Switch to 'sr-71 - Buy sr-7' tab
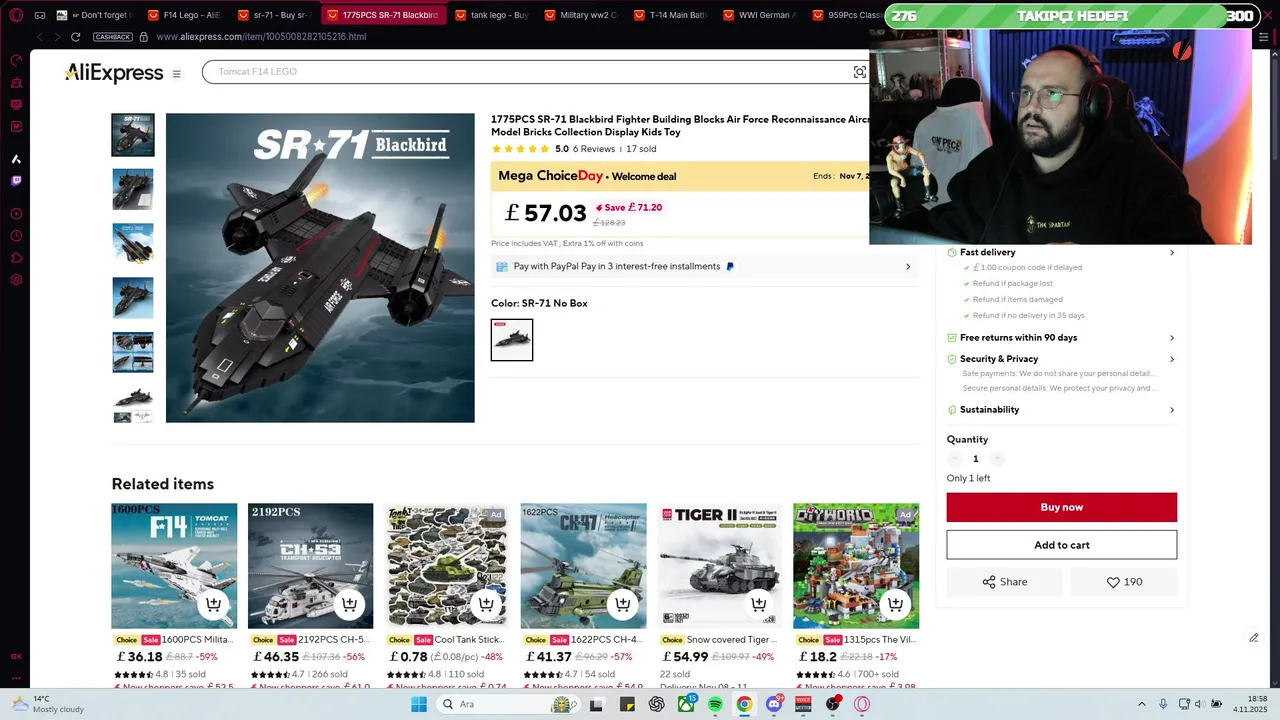The width and height of the screenshot is (1280, 720). click(x=275, y=15)
